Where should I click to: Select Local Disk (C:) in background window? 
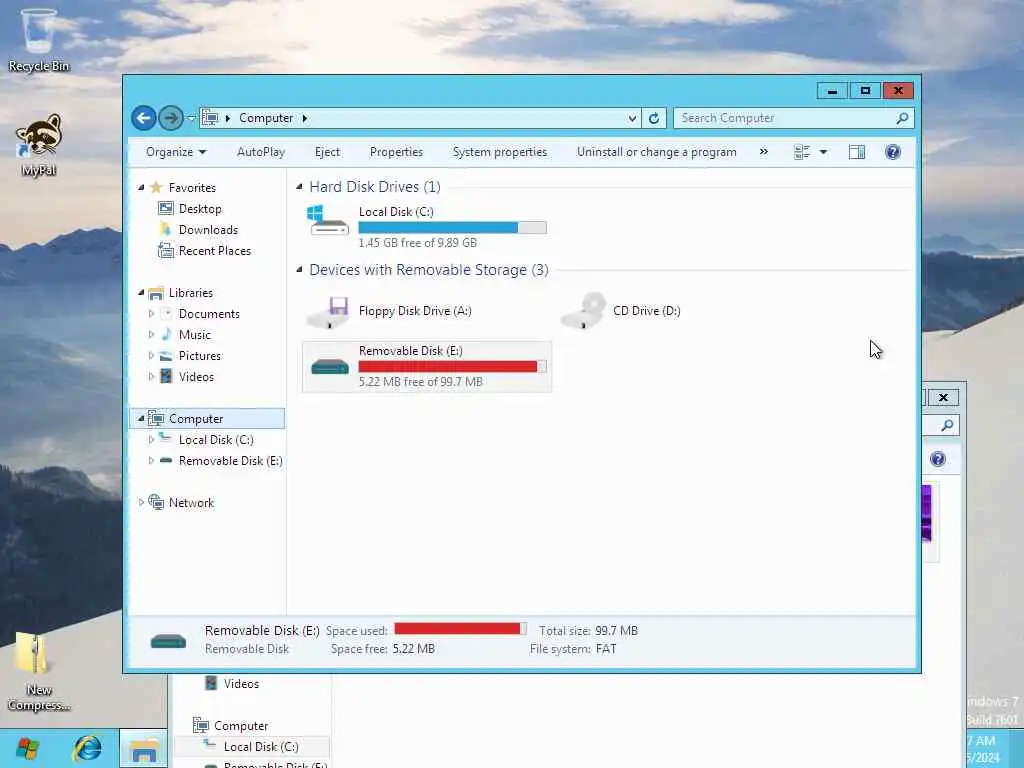pos(261,746)
